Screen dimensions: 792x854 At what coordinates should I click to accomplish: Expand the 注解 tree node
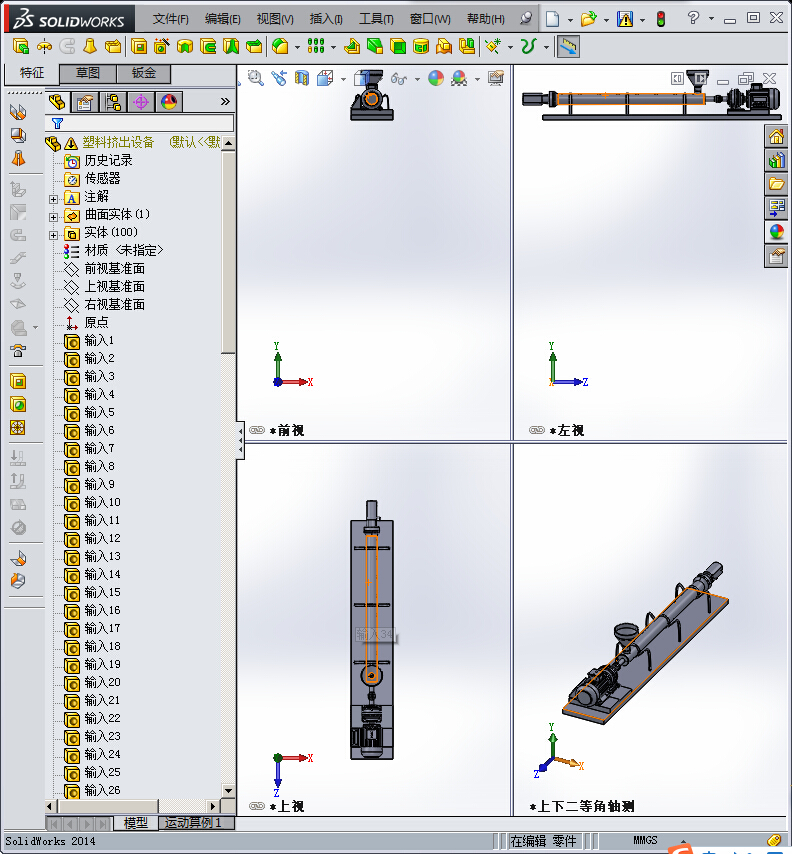[53, 199]
